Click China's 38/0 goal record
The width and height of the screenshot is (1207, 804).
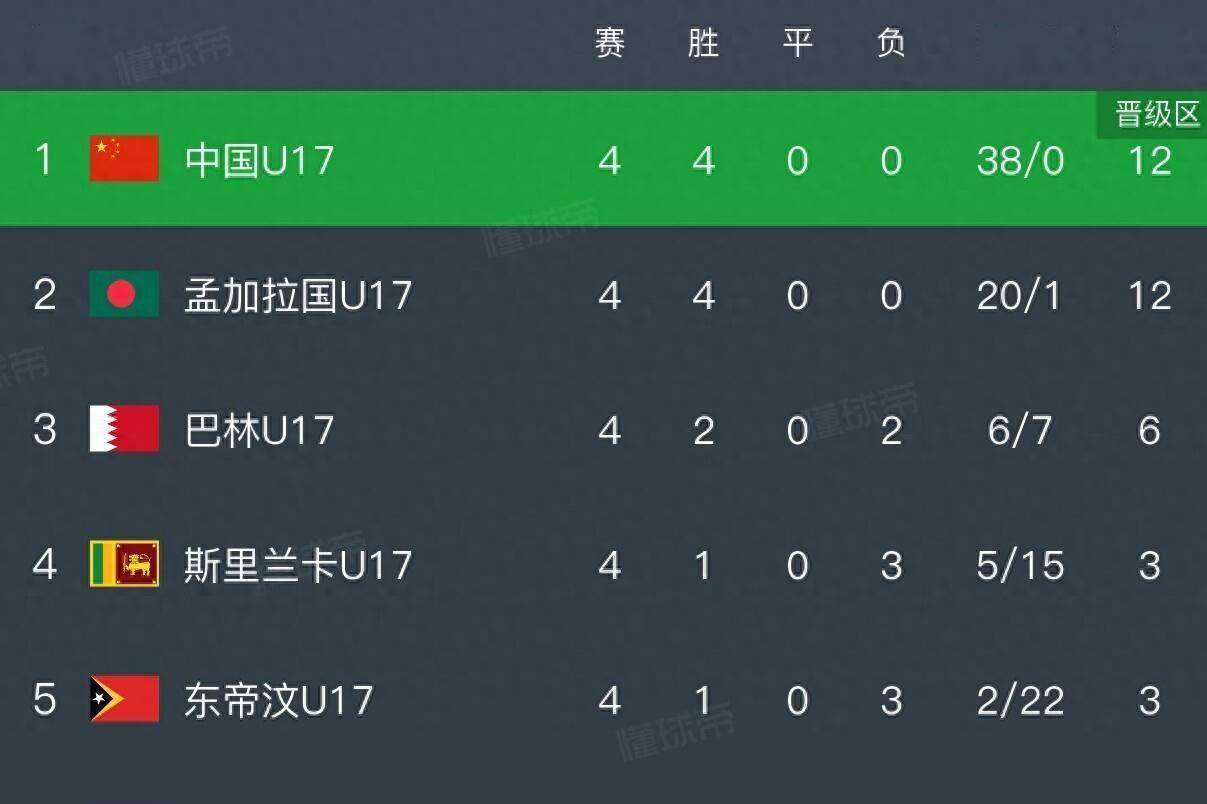(1020, 160)
